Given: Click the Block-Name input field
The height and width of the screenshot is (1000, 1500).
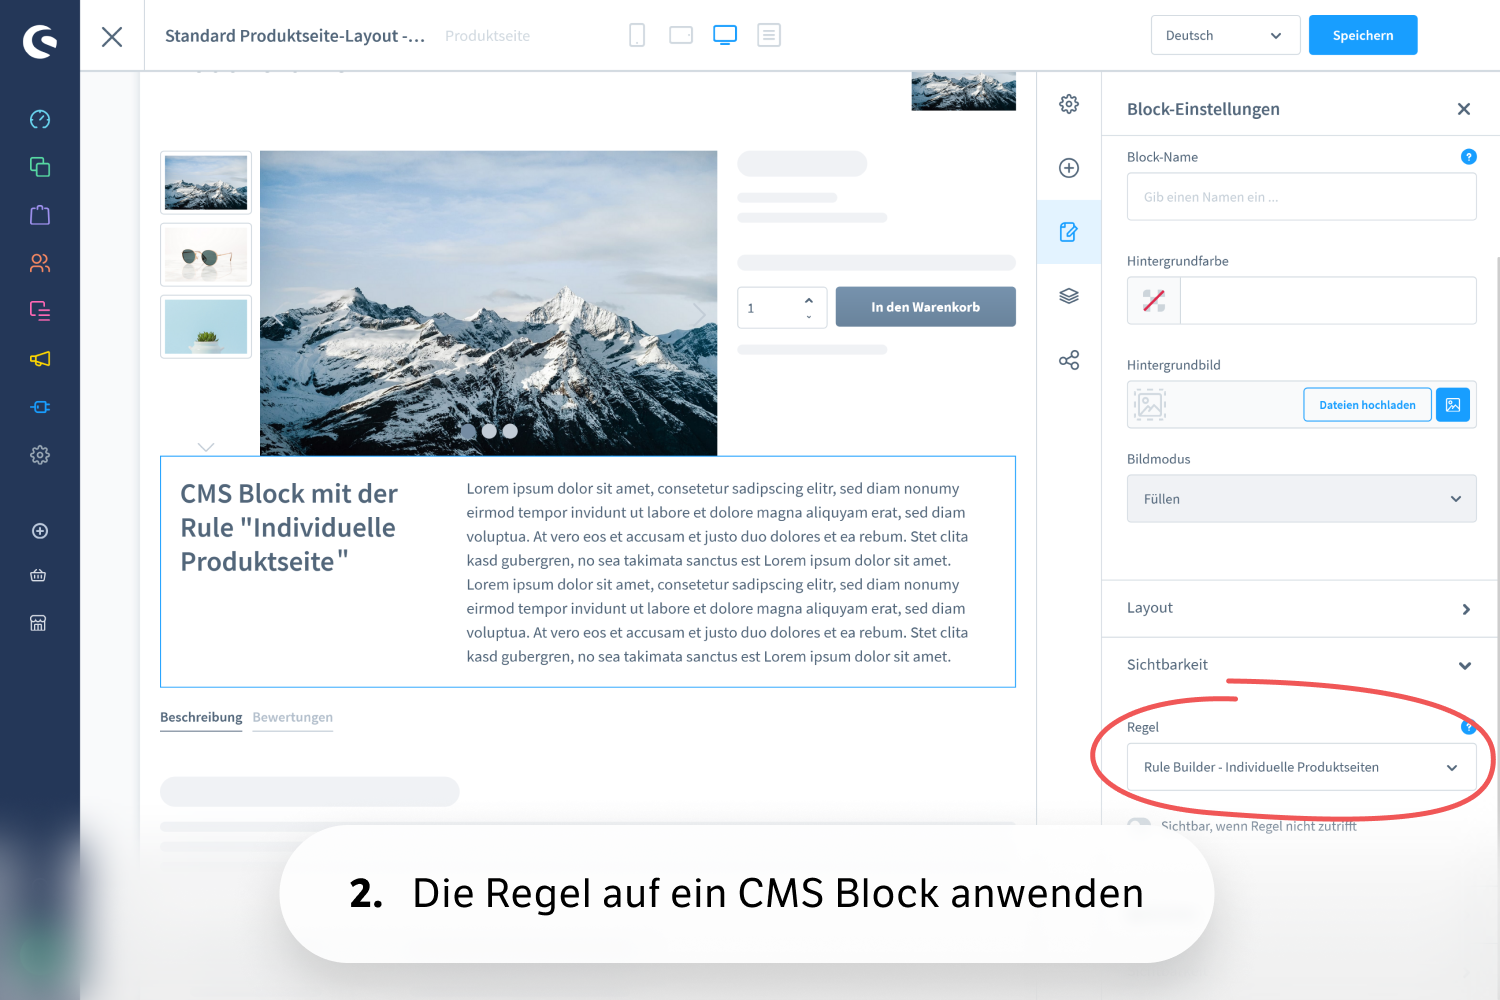Looking at the screenshot, I should tap(1301, 197).
